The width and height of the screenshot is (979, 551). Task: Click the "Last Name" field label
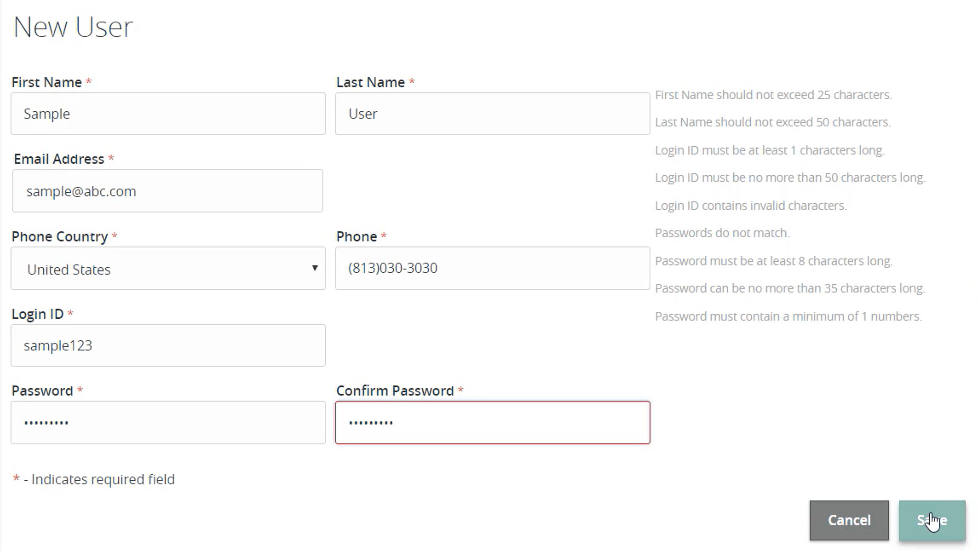point(370,82)
